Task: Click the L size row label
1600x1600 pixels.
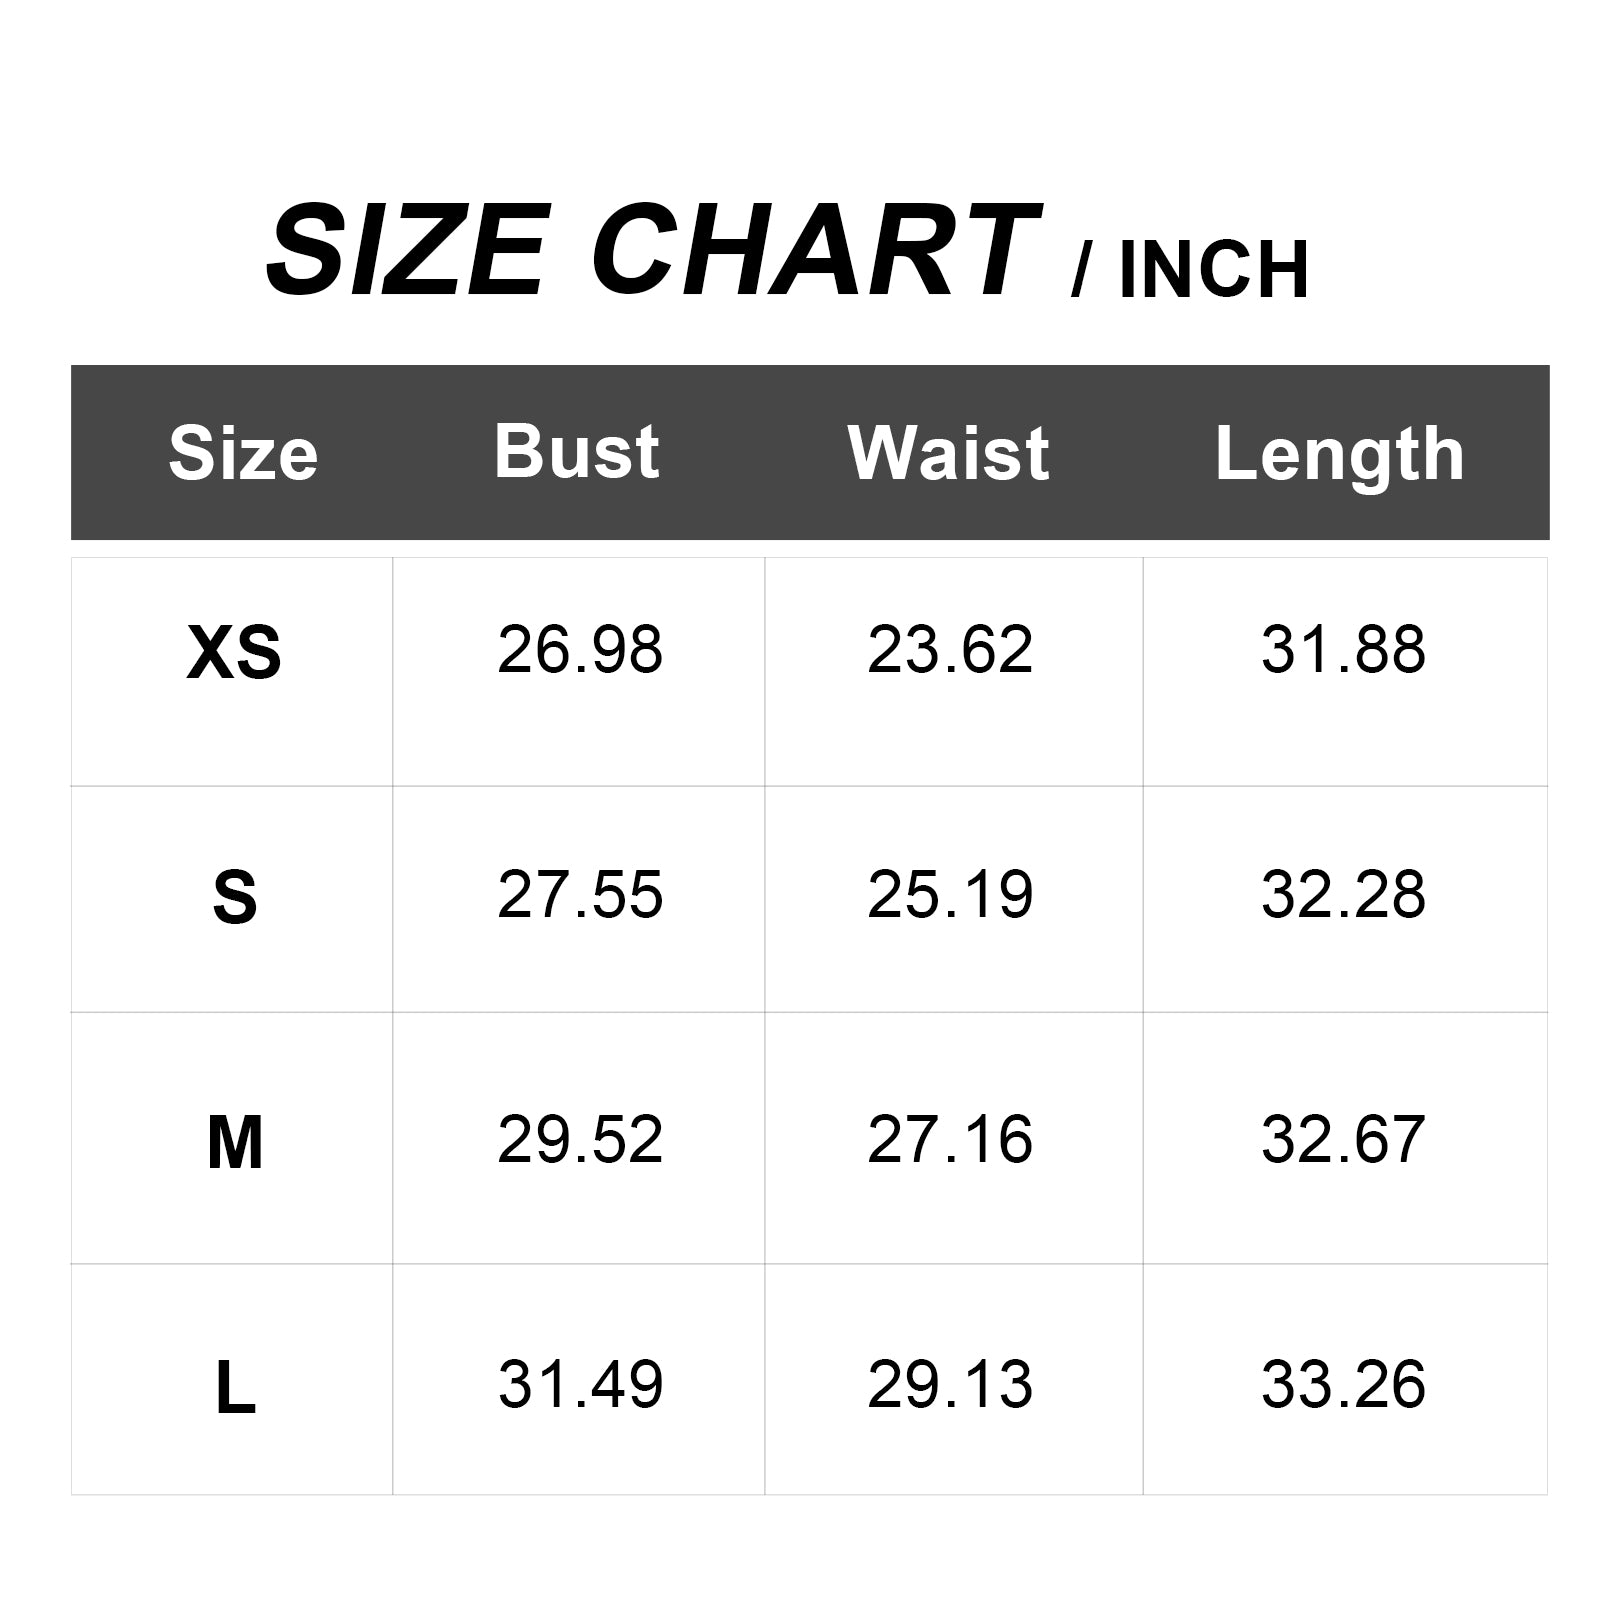Action: [235, 1388]
